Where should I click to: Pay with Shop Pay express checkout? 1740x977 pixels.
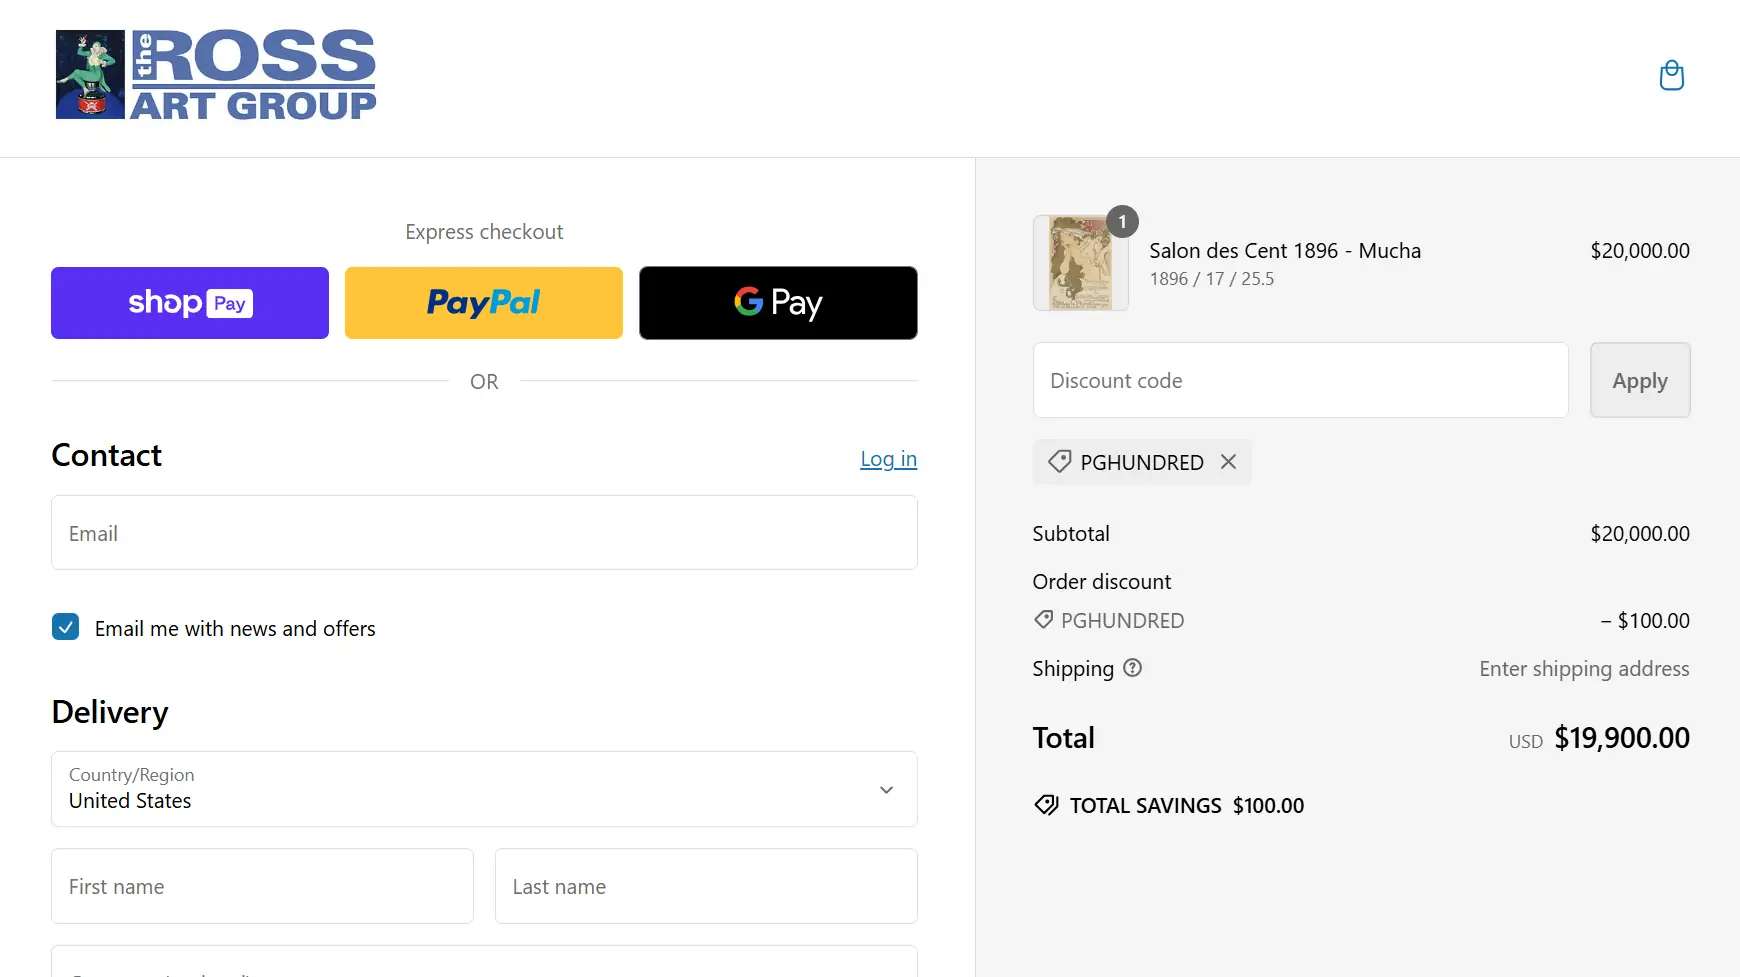tap(190, 303)
